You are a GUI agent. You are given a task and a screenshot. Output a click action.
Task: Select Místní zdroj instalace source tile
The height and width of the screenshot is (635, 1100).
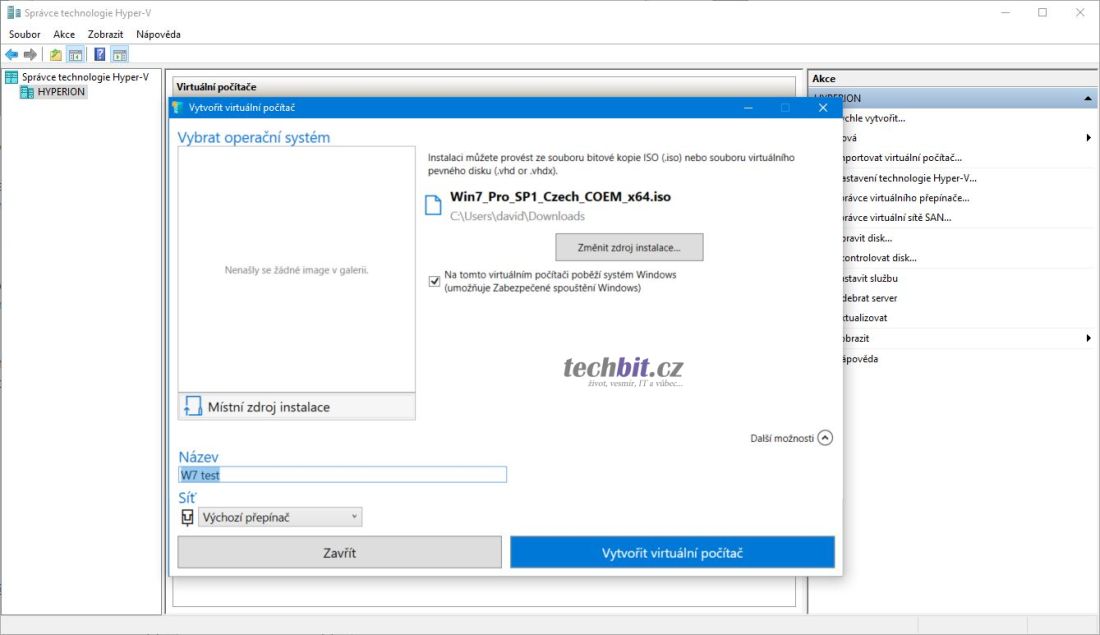(296, 406)
